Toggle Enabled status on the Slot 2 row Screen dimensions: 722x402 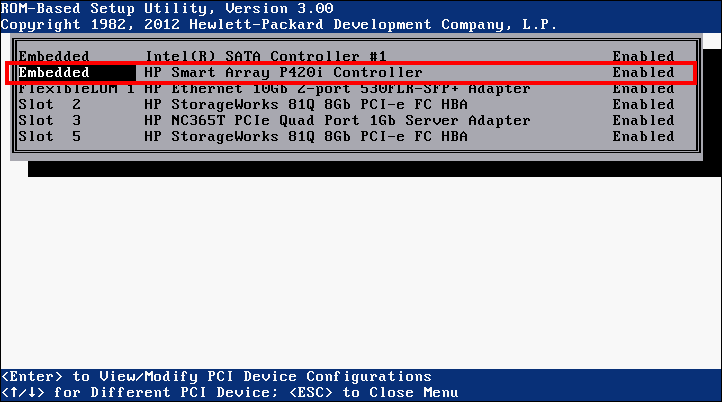click(x=643, y=104)
